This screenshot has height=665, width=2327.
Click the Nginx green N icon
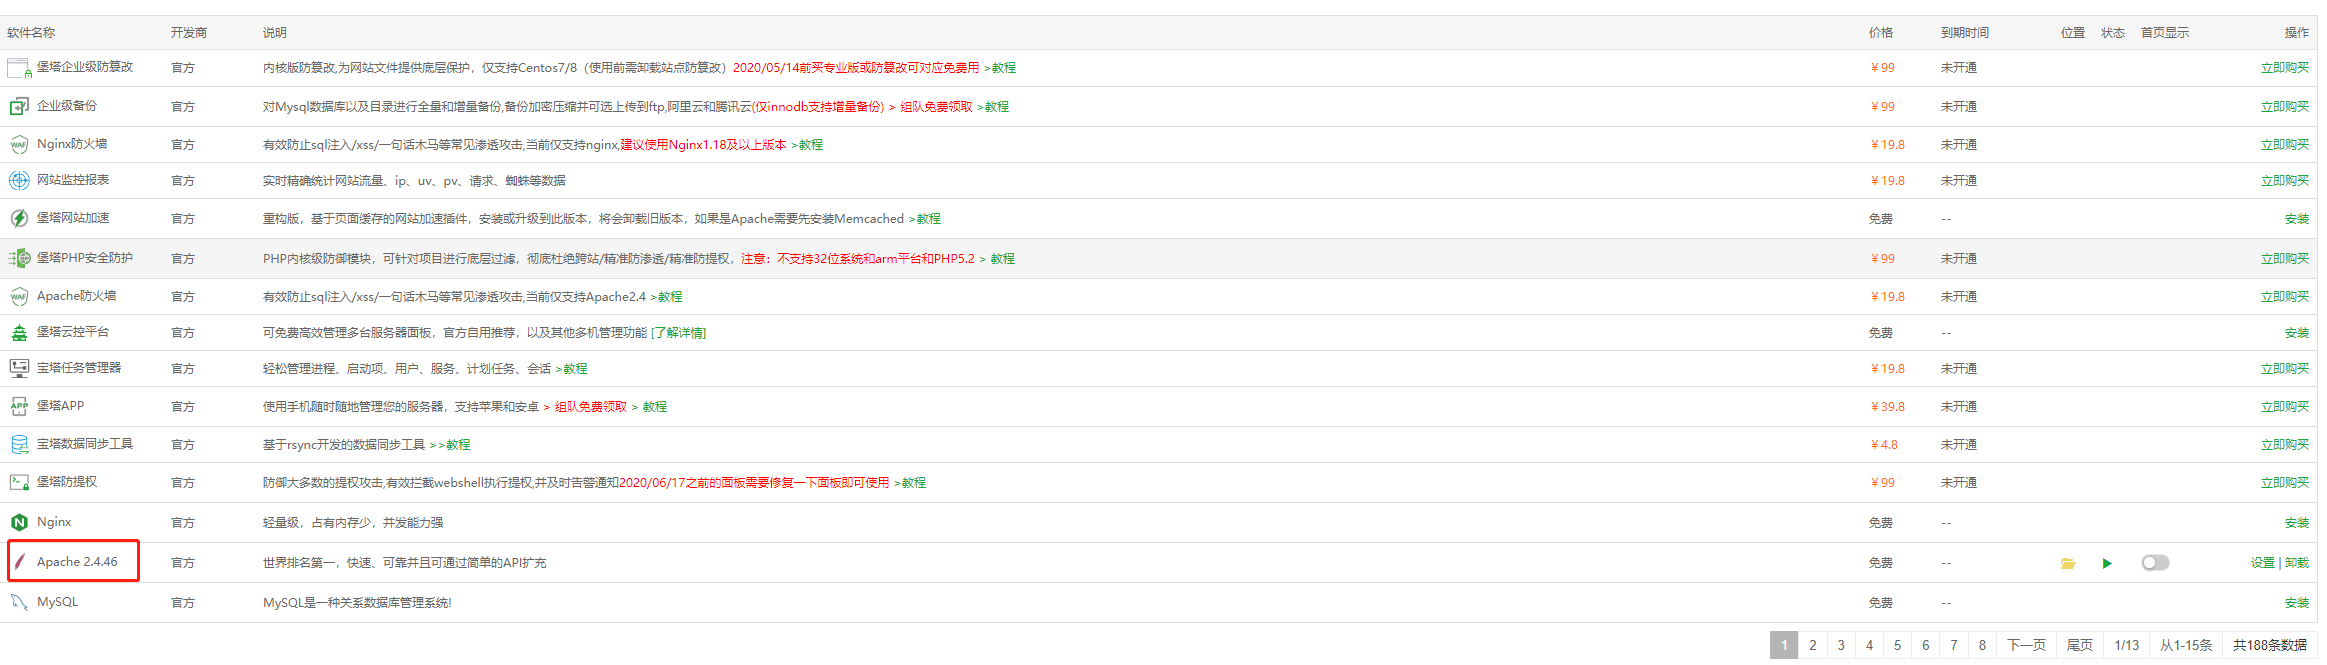point(19,522)
